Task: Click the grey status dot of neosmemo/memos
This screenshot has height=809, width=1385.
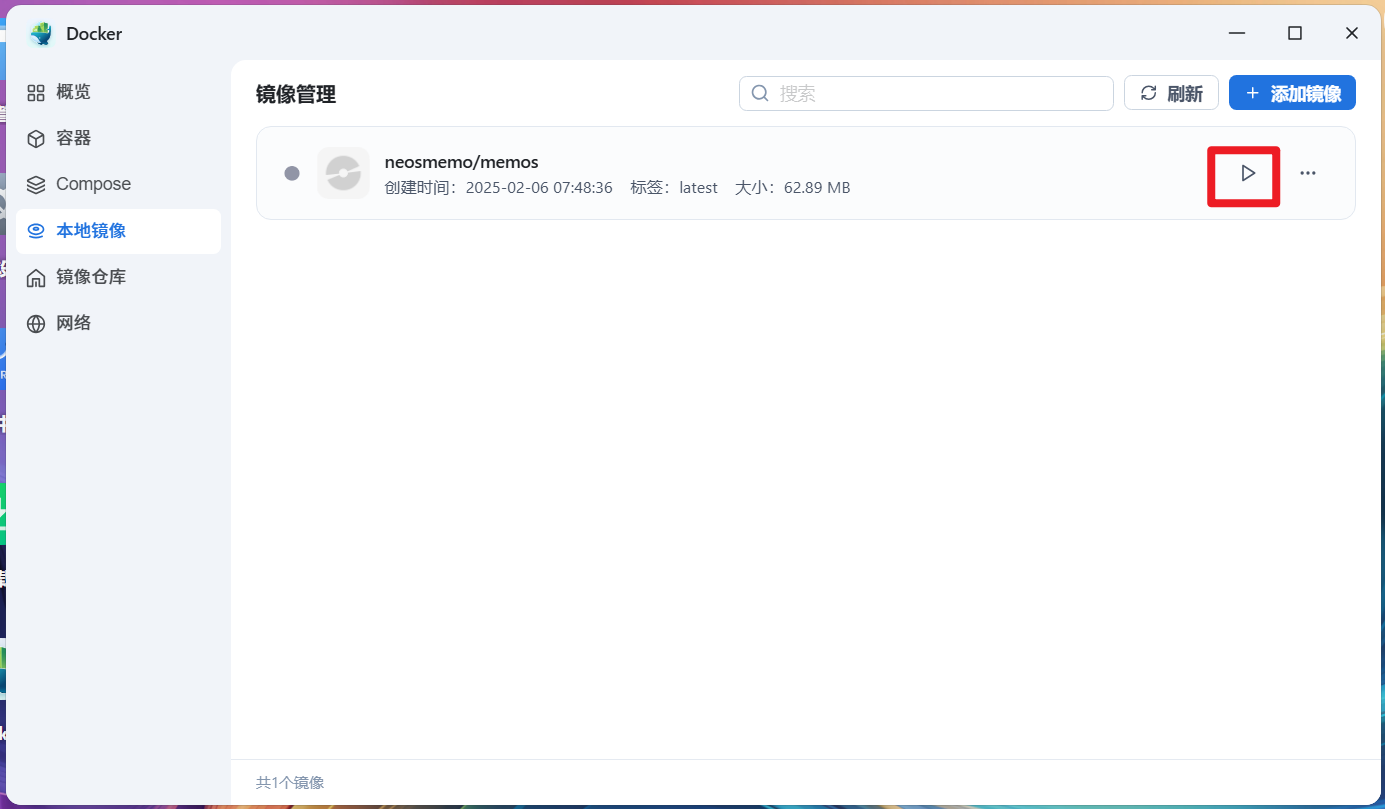Action: tap(292, 173)
